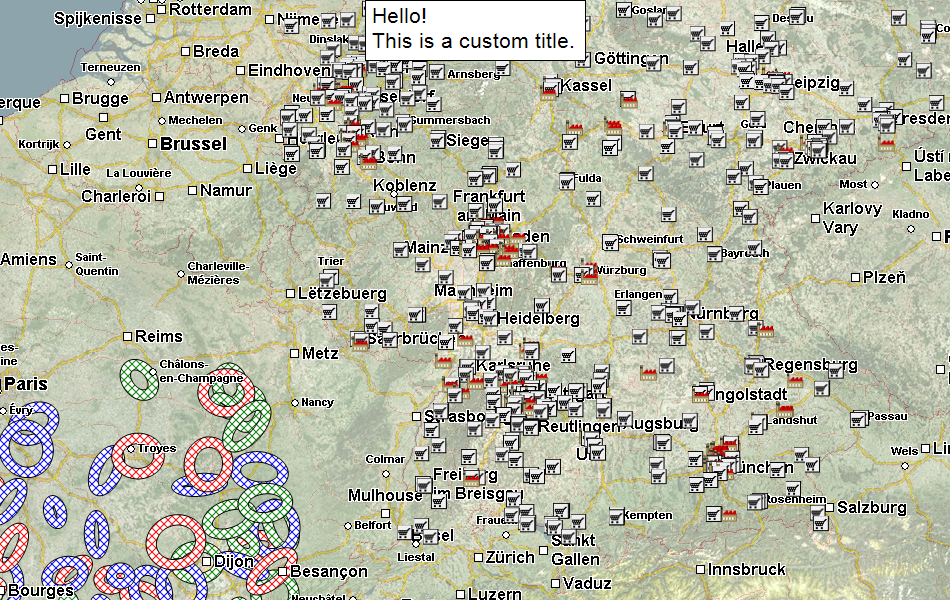Click the Brussel city label

coord(193,144)
